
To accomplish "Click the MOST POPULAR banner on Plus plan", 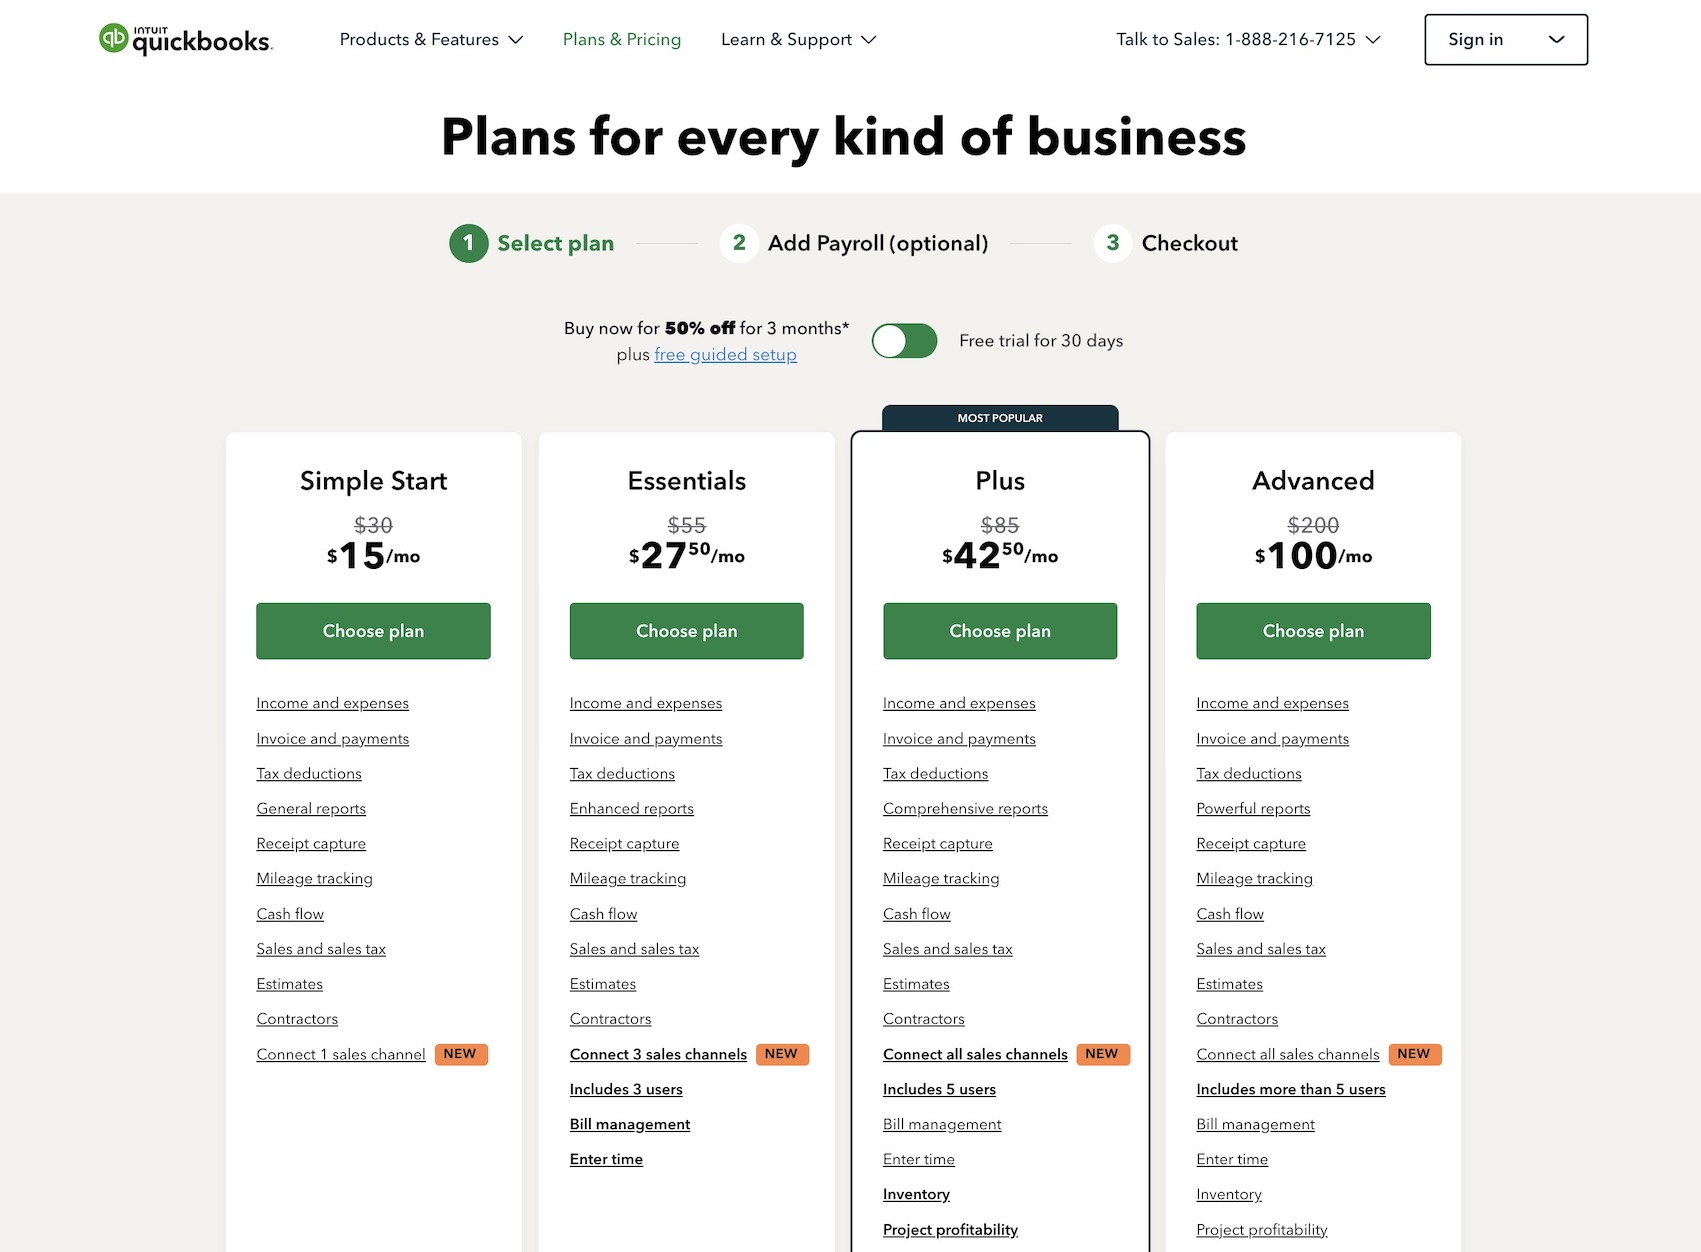I will (999, 418).
